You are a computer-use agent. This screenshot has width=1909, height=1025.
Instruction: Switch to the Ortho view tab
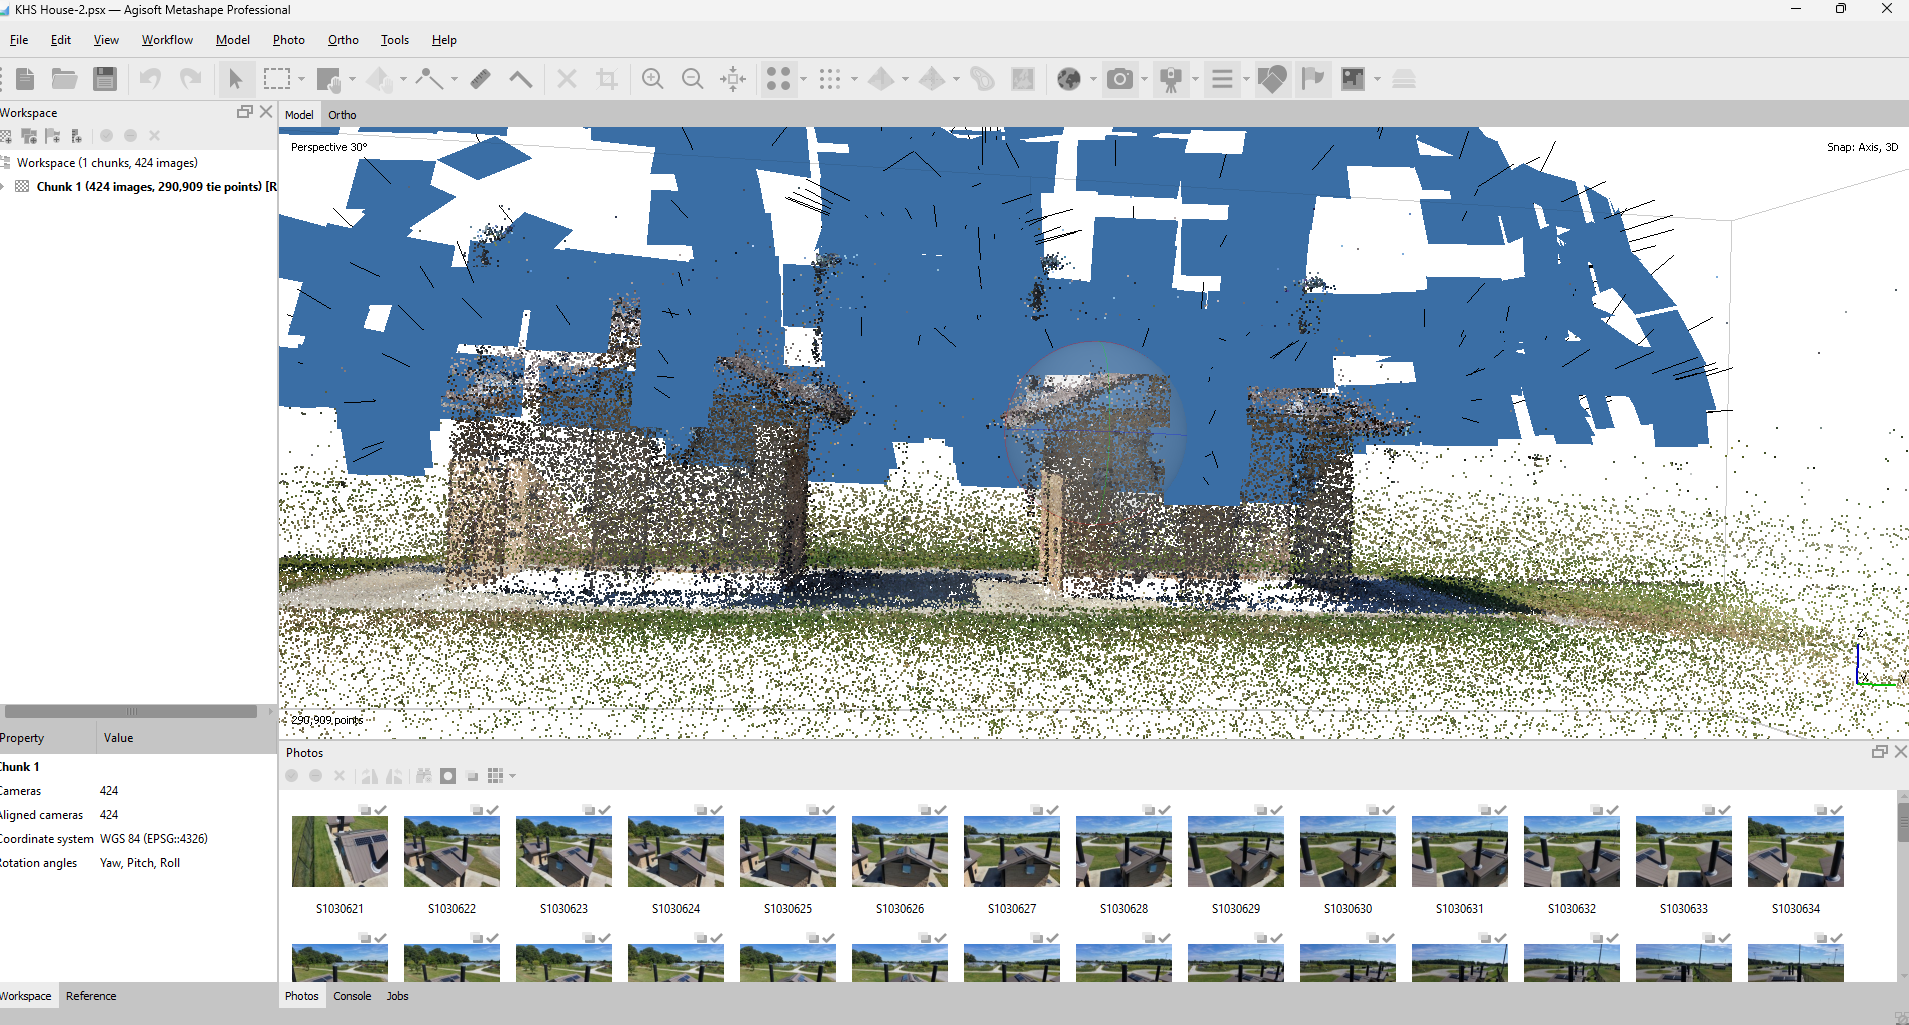(342, 115)
